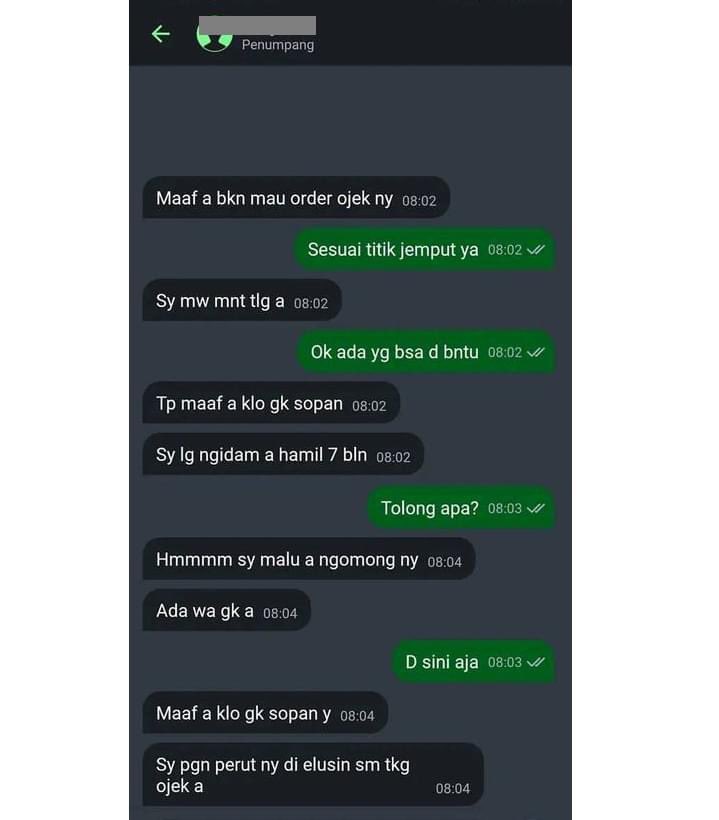The width and height of the screenshot is (719, 820).
Task: Tap read checkmarks on "D sini aja"
Action: [x=536, y=662]
